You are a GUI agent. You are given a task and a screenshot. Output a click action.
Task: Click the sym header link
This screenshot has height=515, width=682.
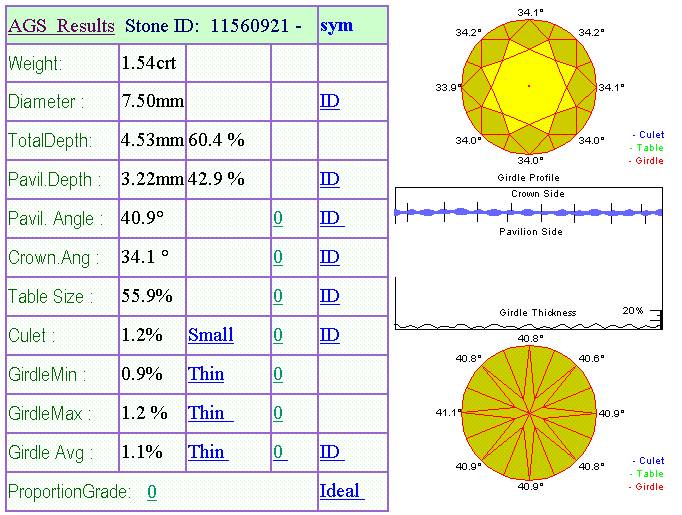(x=337, y=26)
